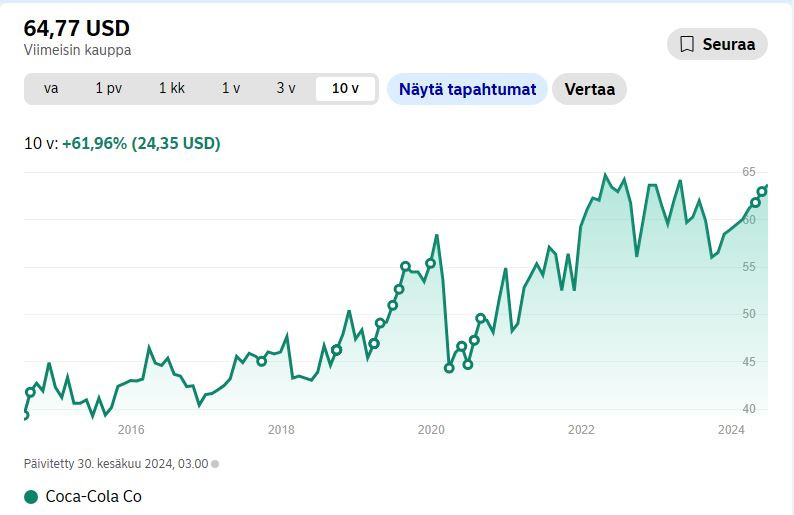Click the Seuraa follow button
This screenshot has height=515, width=794.
point(717,44)
